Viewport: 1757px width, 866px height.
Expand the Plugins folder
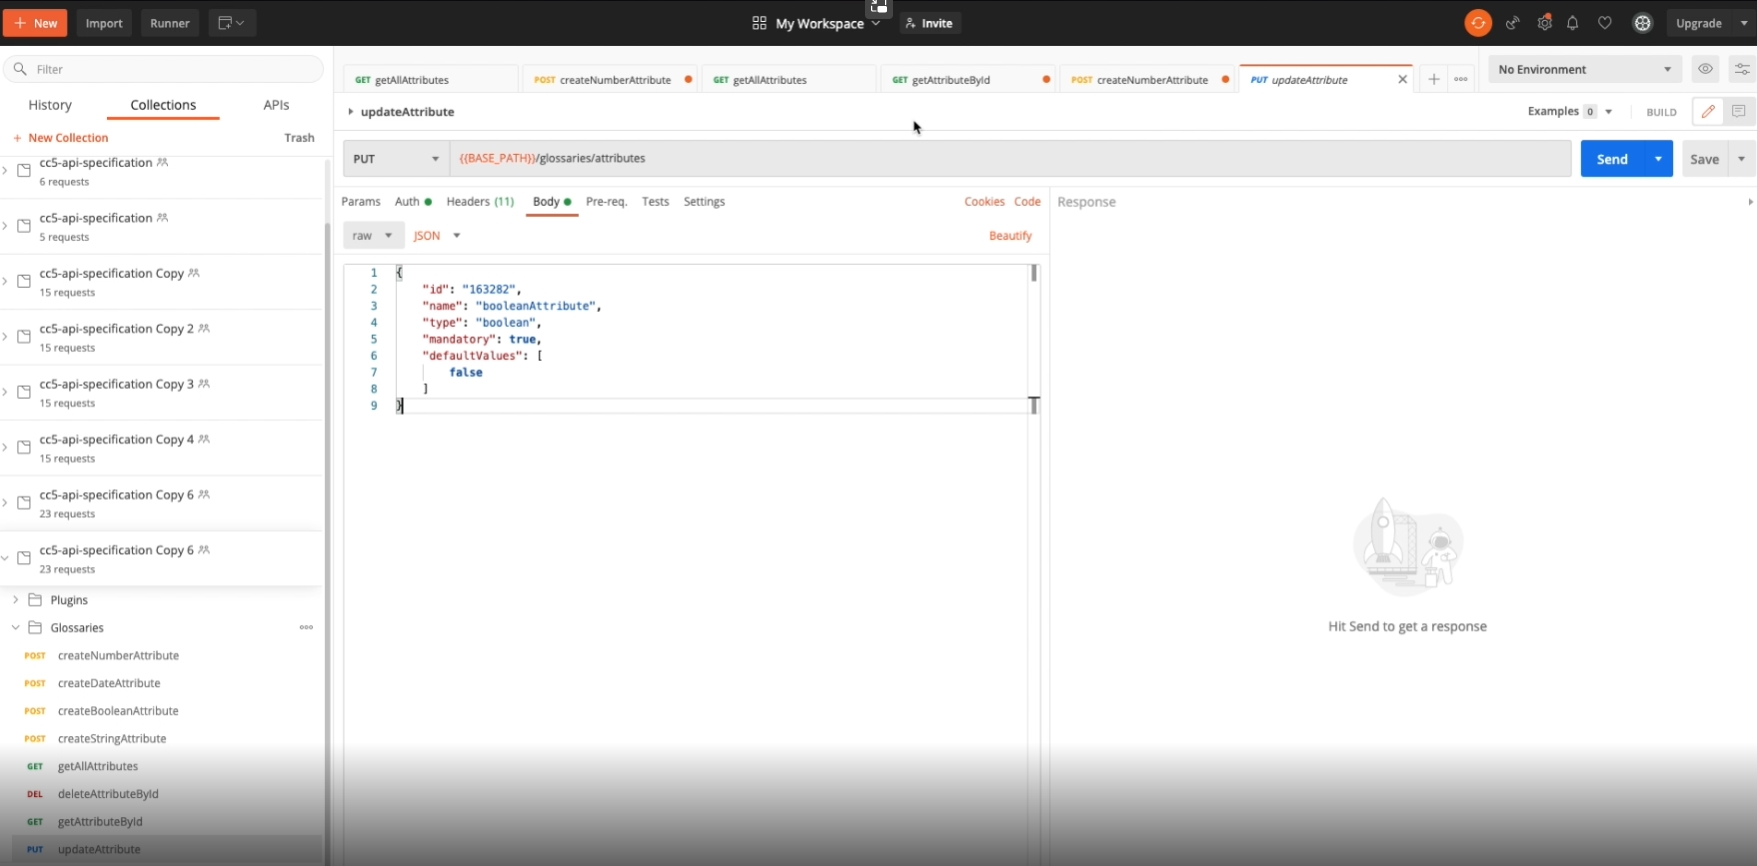[x=16, y=600]
